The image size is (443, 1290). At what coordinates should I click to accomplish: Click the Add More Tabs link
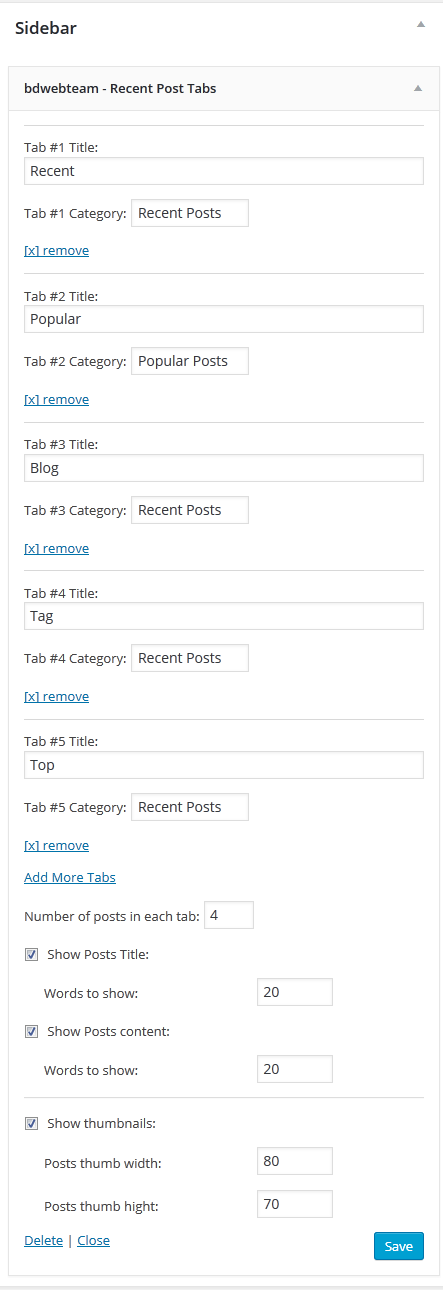coord(70,877)
